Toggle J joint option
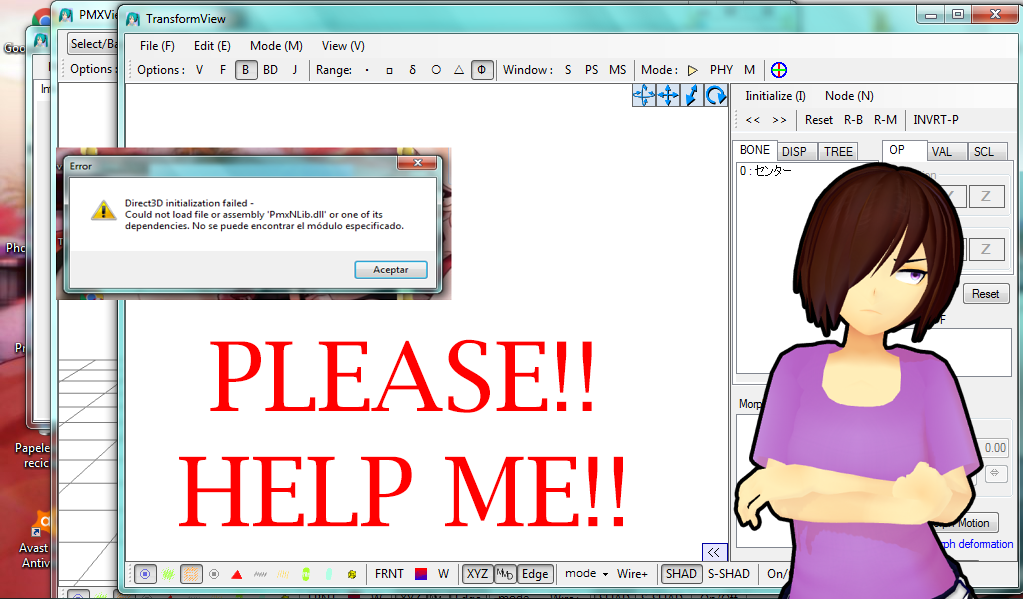Image resolution: width=1023 pixels, height=599 pixels. [x=295, y=70]
